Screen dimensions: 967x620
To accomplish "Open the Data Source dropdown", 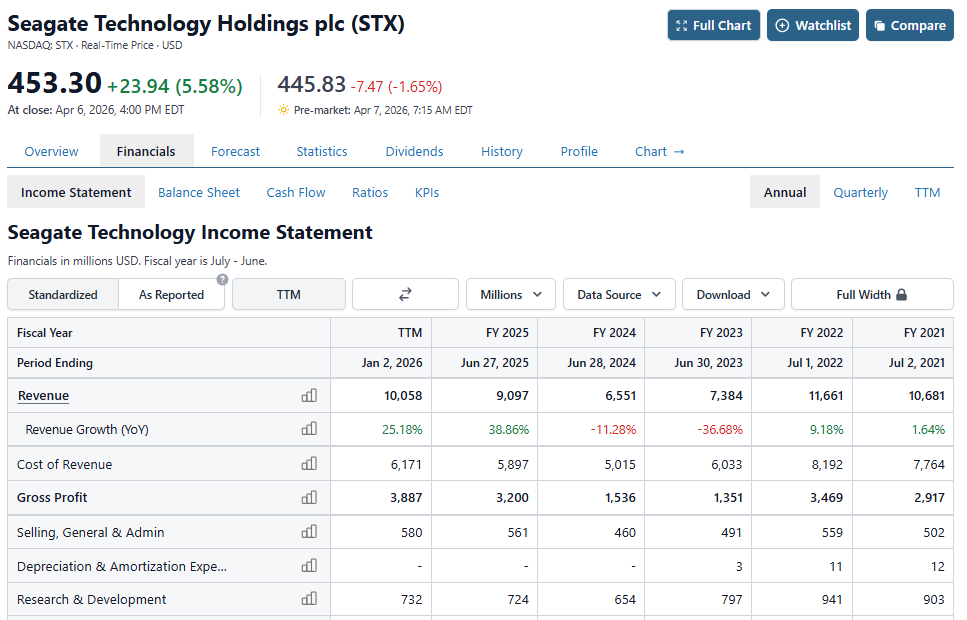I will click(x=619, y=294).
